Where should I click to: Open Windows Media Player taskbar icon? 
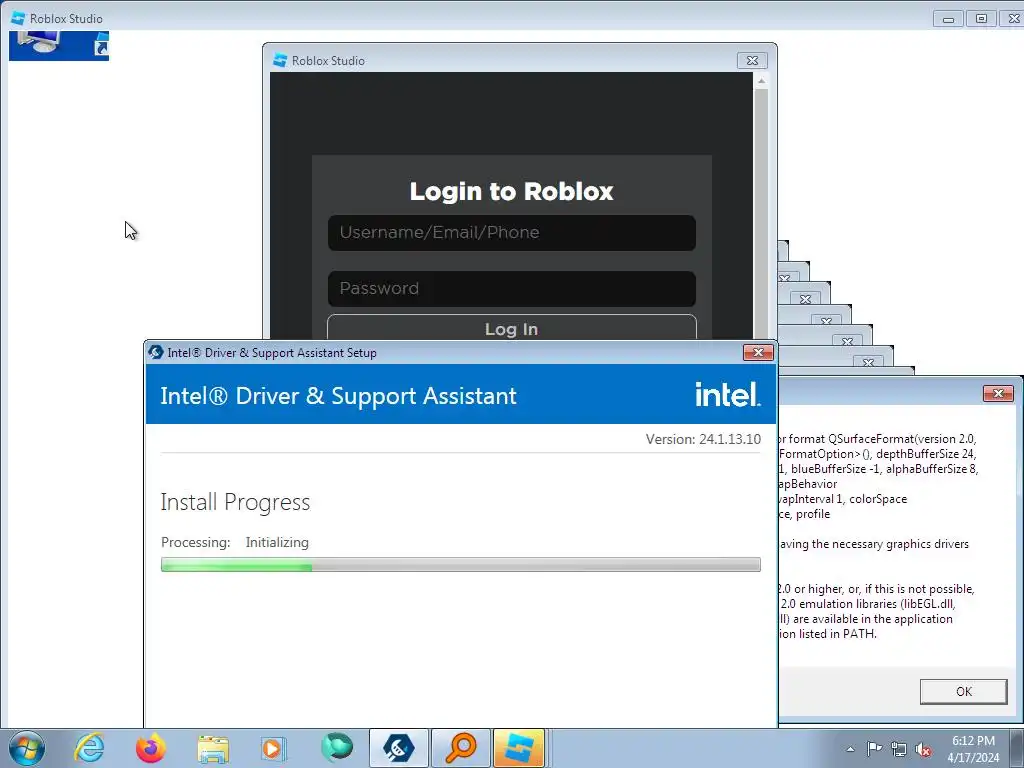[274, 748]
